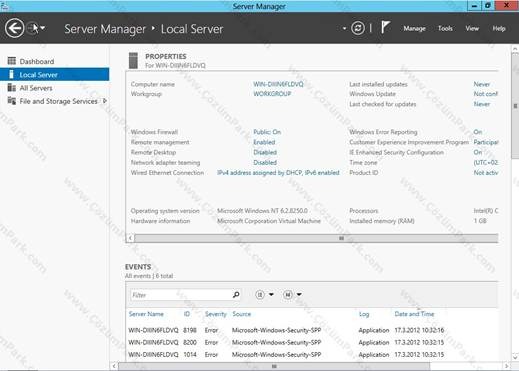
Task: Click the back navigation arrow
Action: click(14, 28)
